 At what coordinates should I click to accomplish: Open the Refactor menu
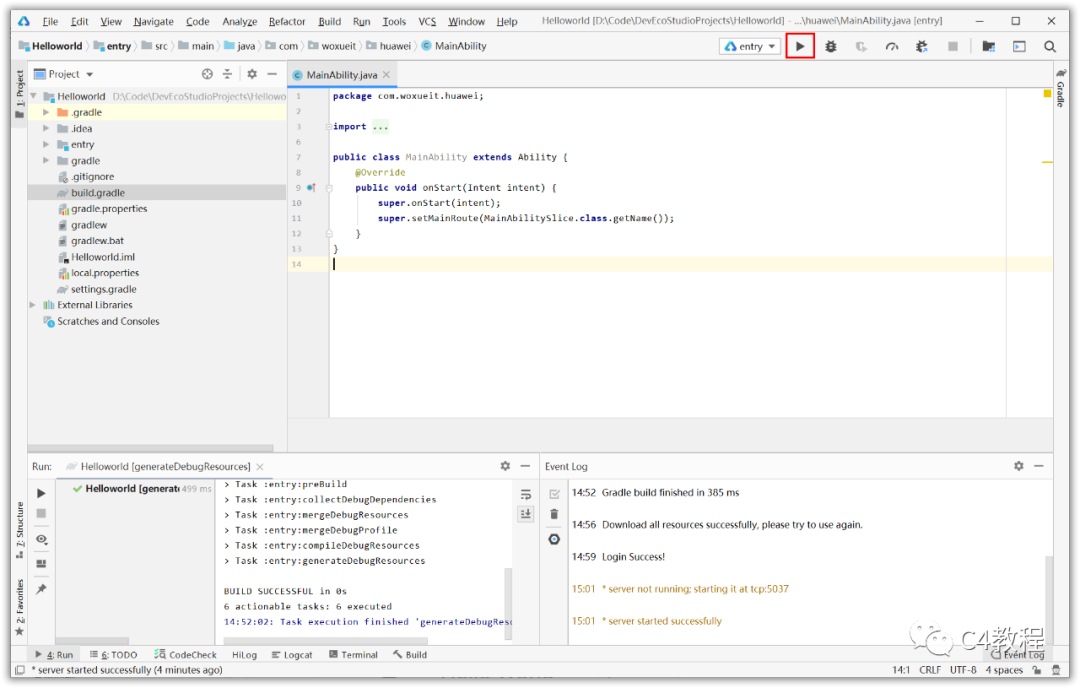coord(287,21)
